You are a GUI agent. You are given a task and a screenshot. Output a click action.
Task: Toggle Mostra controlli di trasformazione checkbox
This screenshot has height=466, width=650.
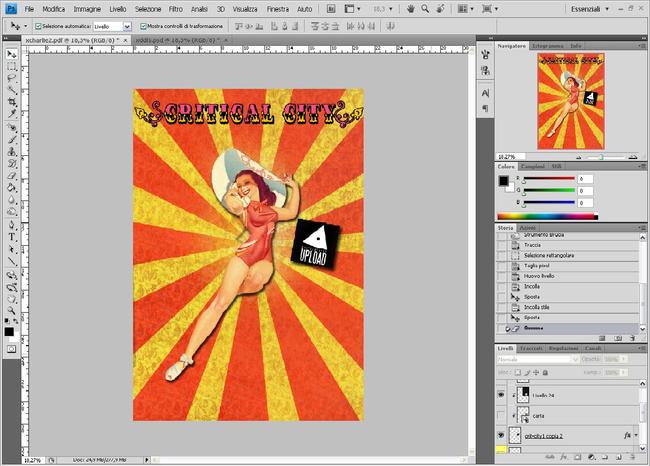pyautogui.click(x=143, y=26)
